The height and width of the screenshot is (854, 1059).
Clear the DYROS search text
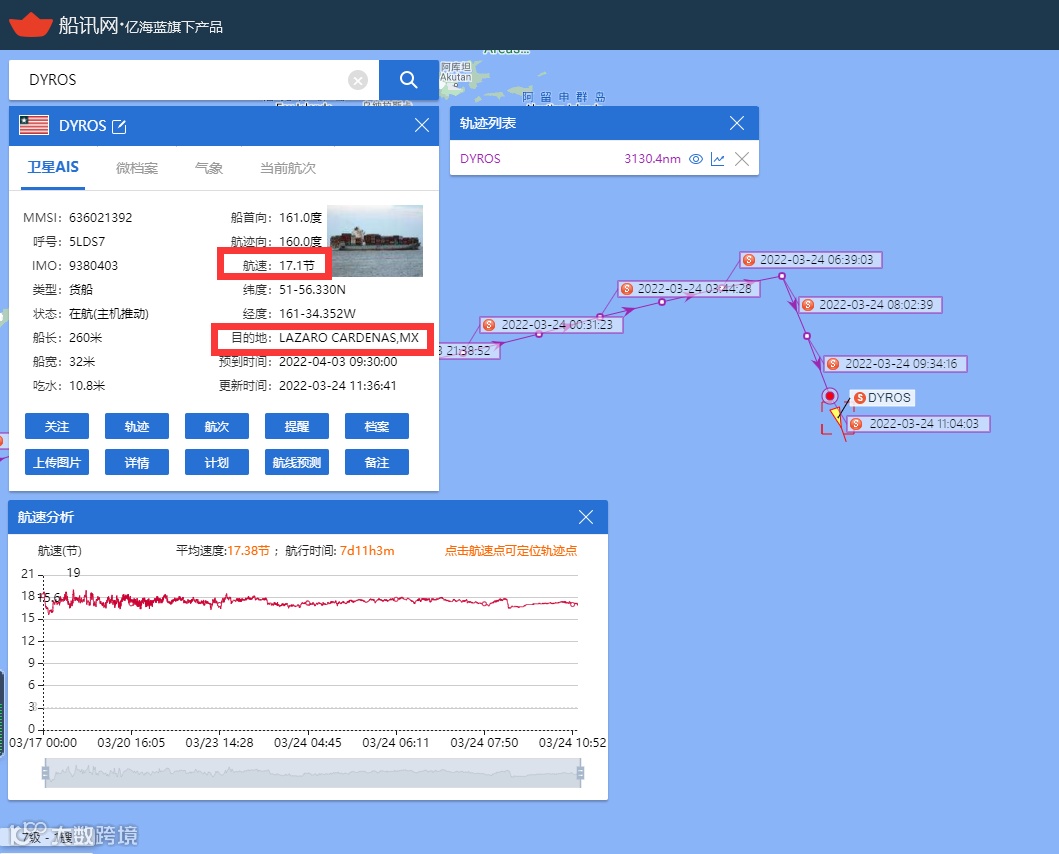pos(357,80)
